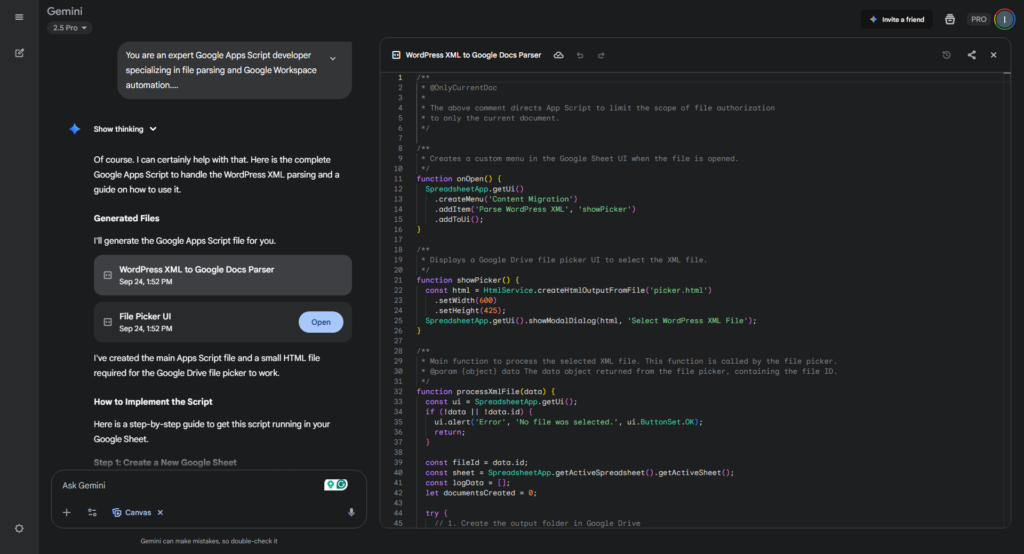This screenshot has height=554, width=1024.
Task: Click 'How to Implement the Script' heading
Action: [x=153, y=402]
